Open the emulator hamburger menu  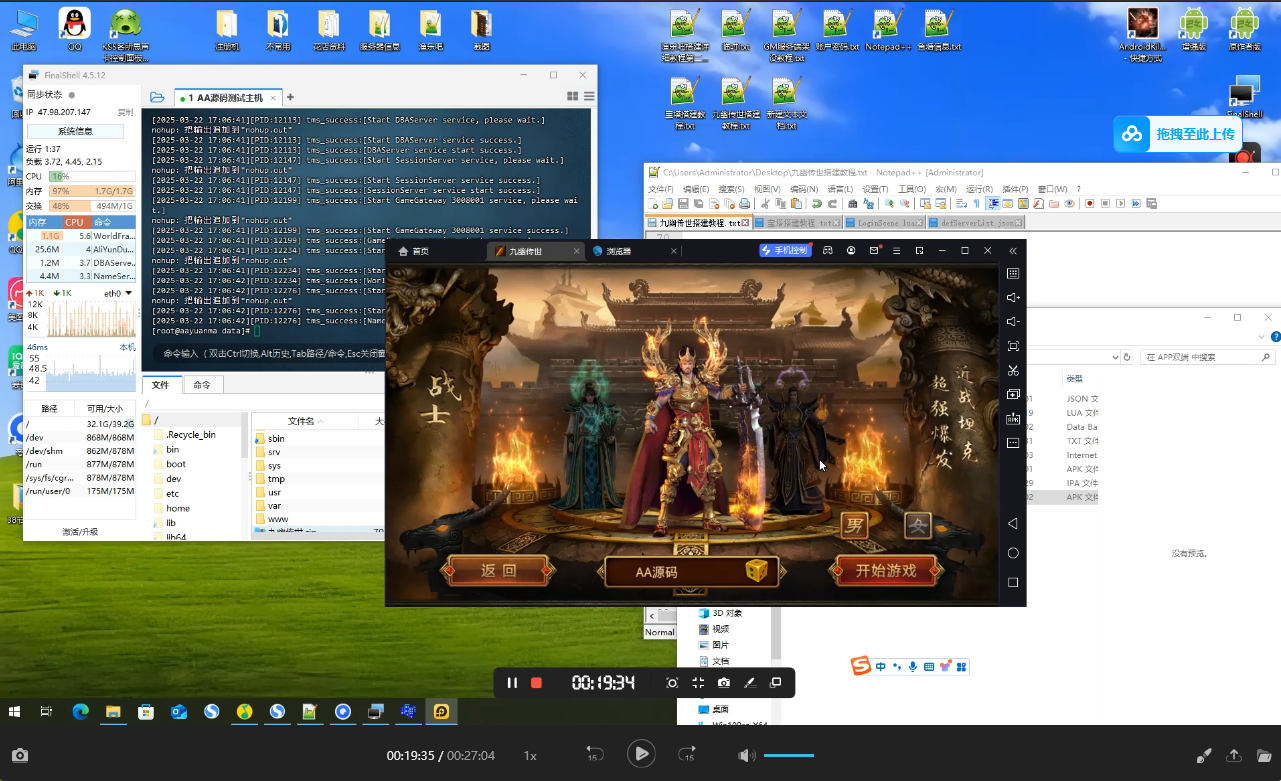coord(897,251)
